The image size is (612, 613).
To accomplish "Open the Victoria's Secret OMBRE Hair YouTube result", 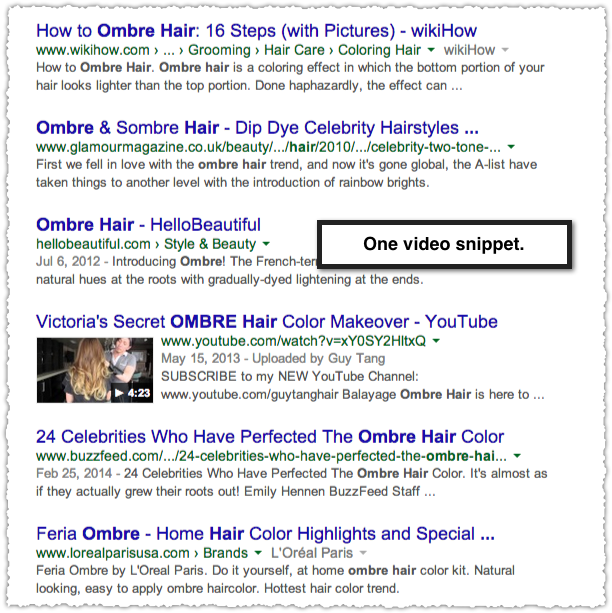I will pos(267,322).
